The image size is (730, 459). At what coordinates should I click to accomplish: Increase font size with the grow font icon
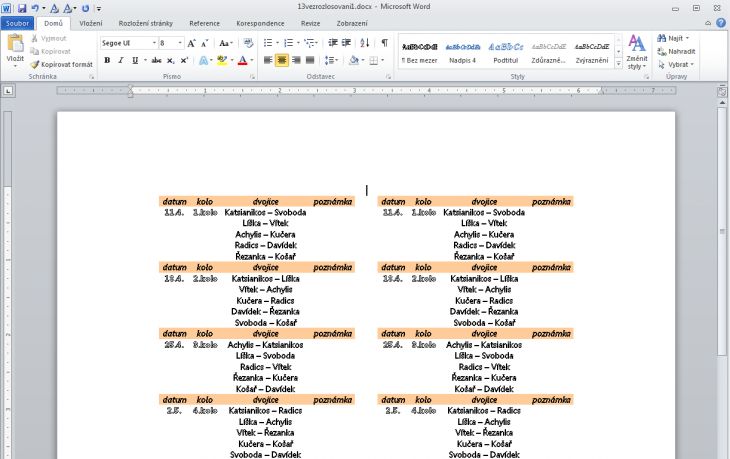pyautogui.click(x=191, y=43)
